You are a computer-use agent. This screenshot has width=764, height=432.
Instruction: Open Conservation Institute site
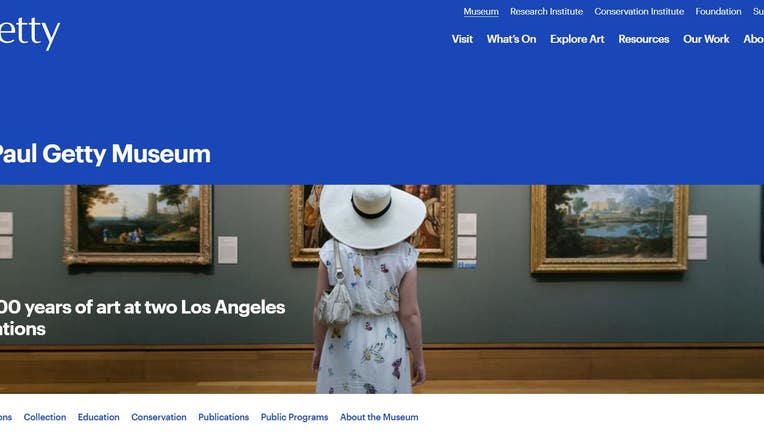tap(639, 11)
